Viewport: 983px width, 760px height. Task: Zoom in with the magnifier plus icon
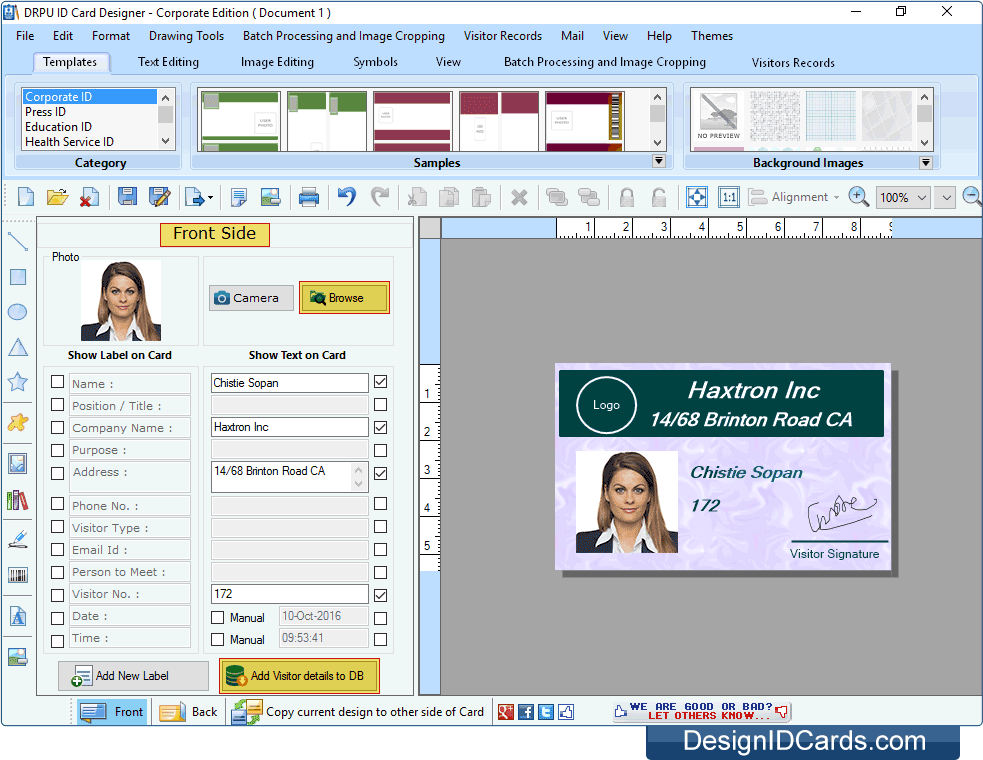[858, 197]
